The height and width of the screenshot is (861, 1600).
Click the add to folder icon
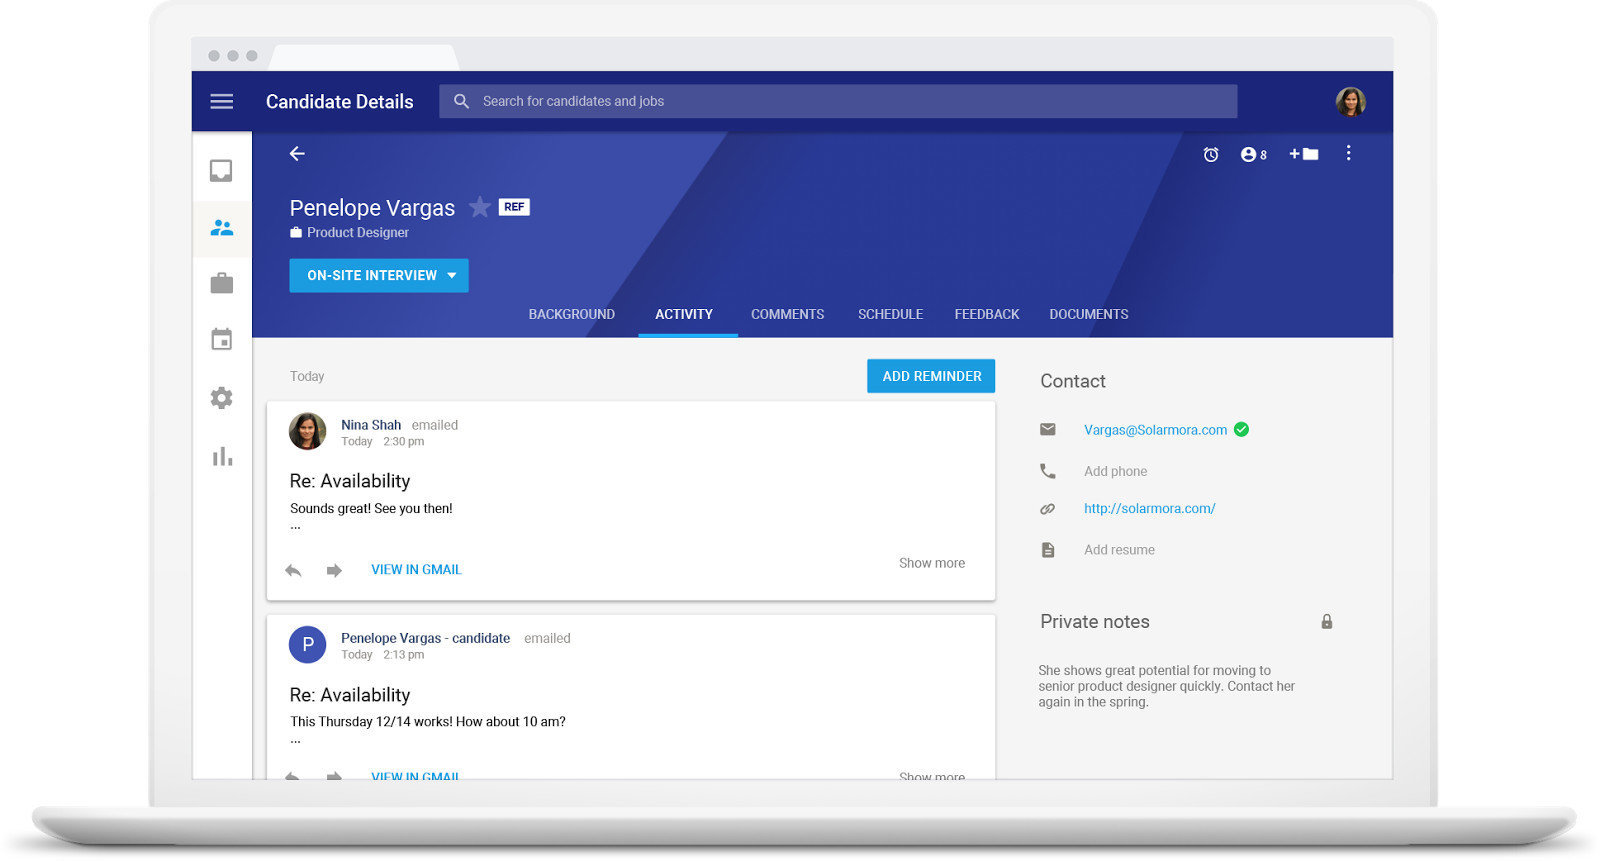coord(1304,154)
